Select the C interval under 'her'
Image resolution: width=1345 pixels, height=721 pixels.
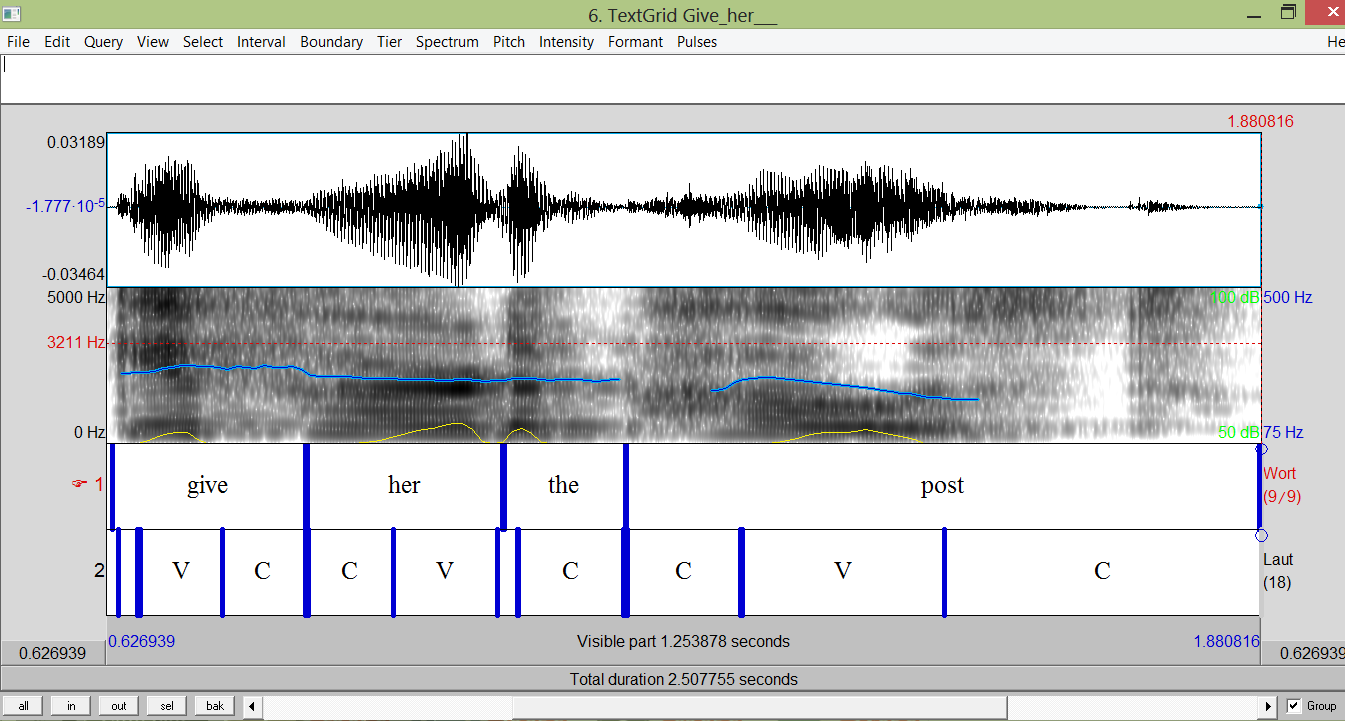coord(350,572)
